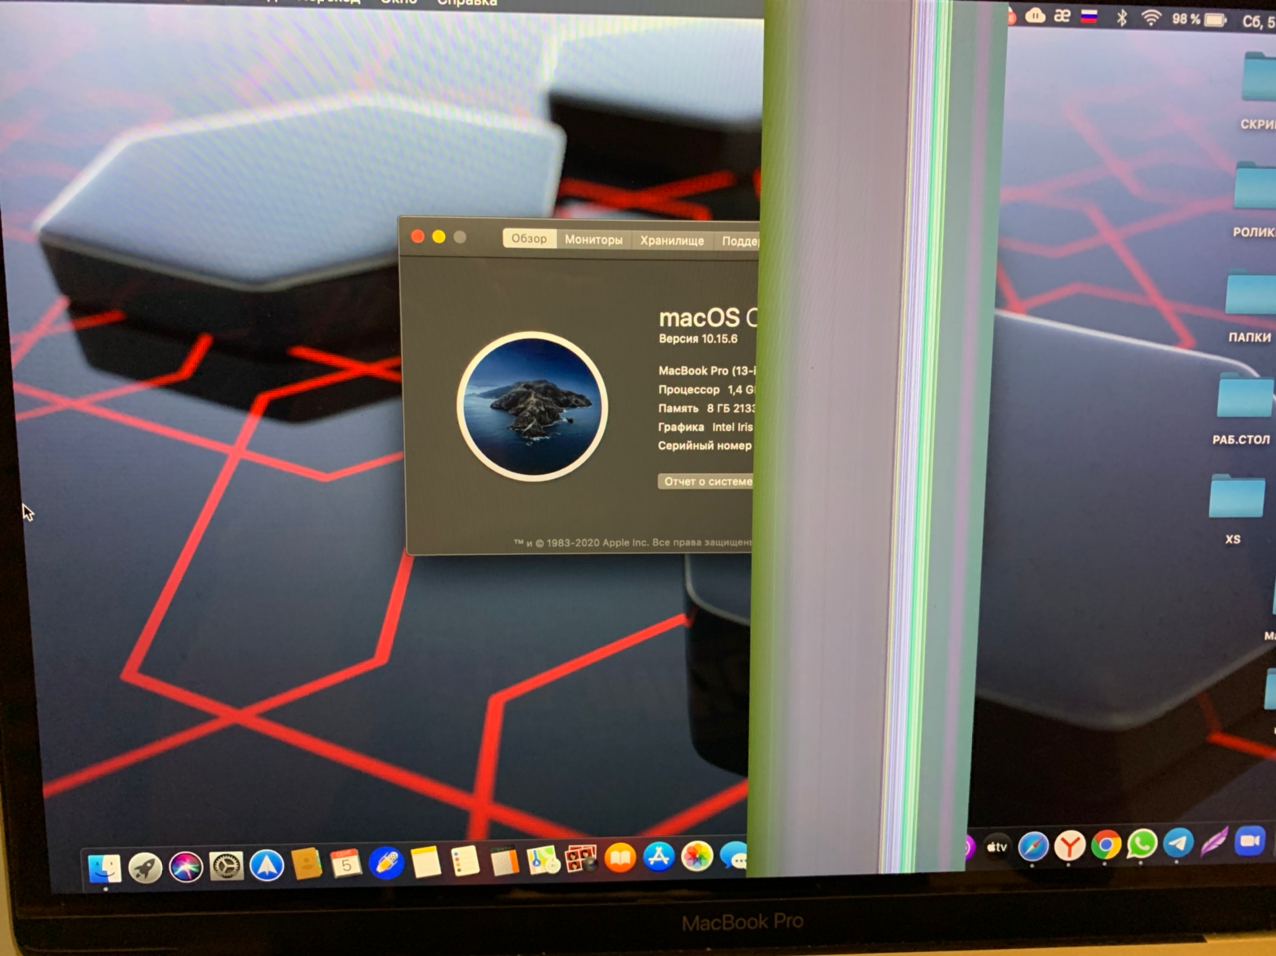Open Finder from the Dock
Viewport: 1276px width, 956px height.
(105, 869)
